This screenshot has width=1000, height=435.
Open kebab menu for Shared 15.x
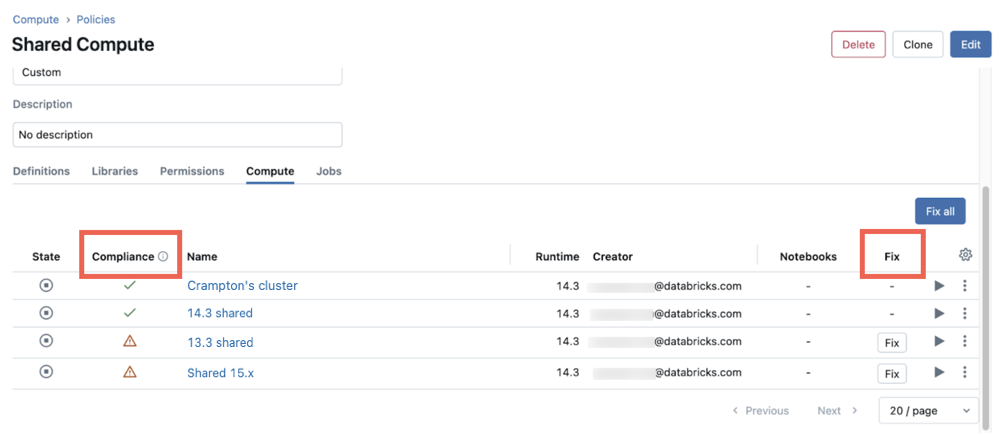(964, 373)
